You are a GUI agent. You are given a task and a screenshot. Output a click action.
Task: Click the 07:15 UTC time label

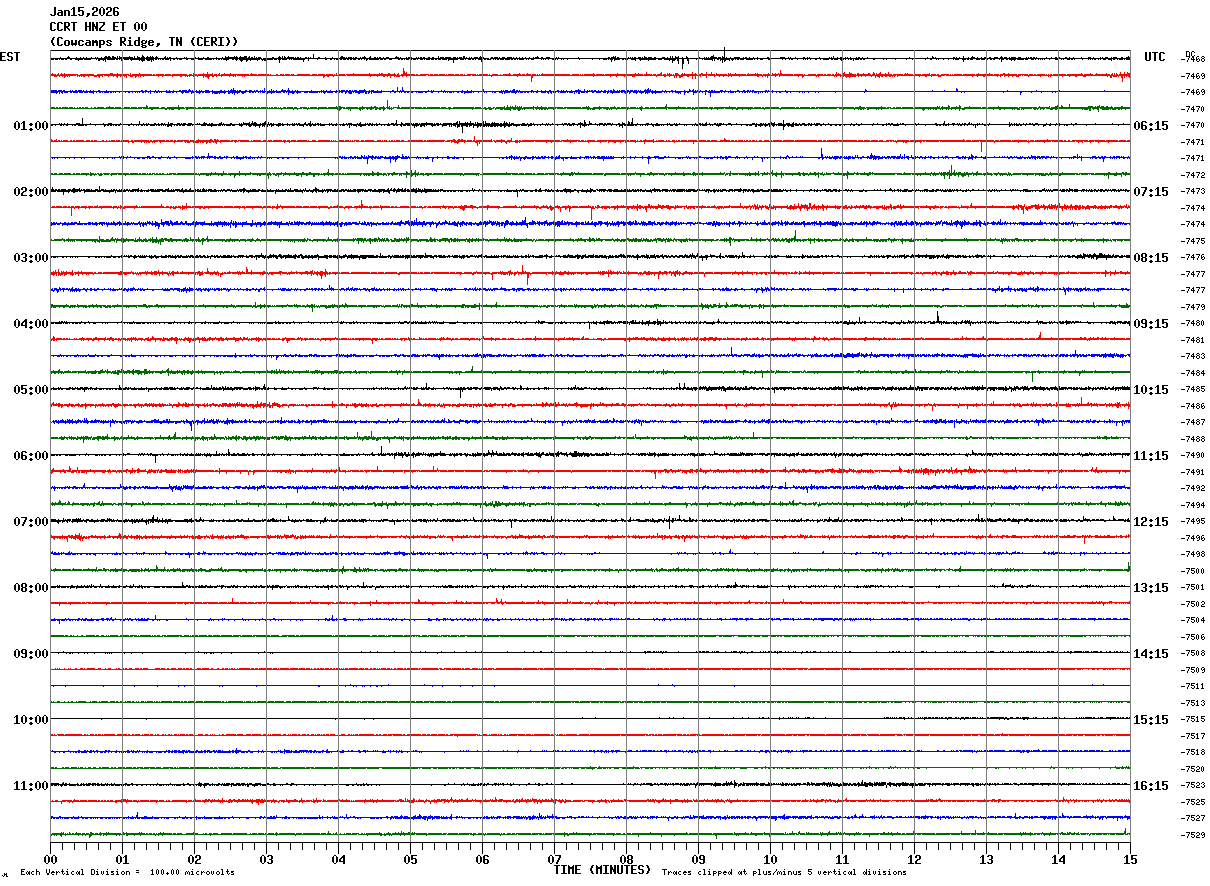coord(1151,192)
